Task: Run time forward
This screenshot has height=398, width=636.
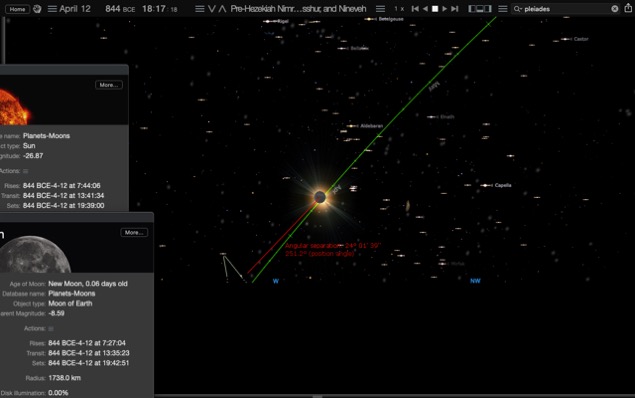Action: [x=445, y=9]
